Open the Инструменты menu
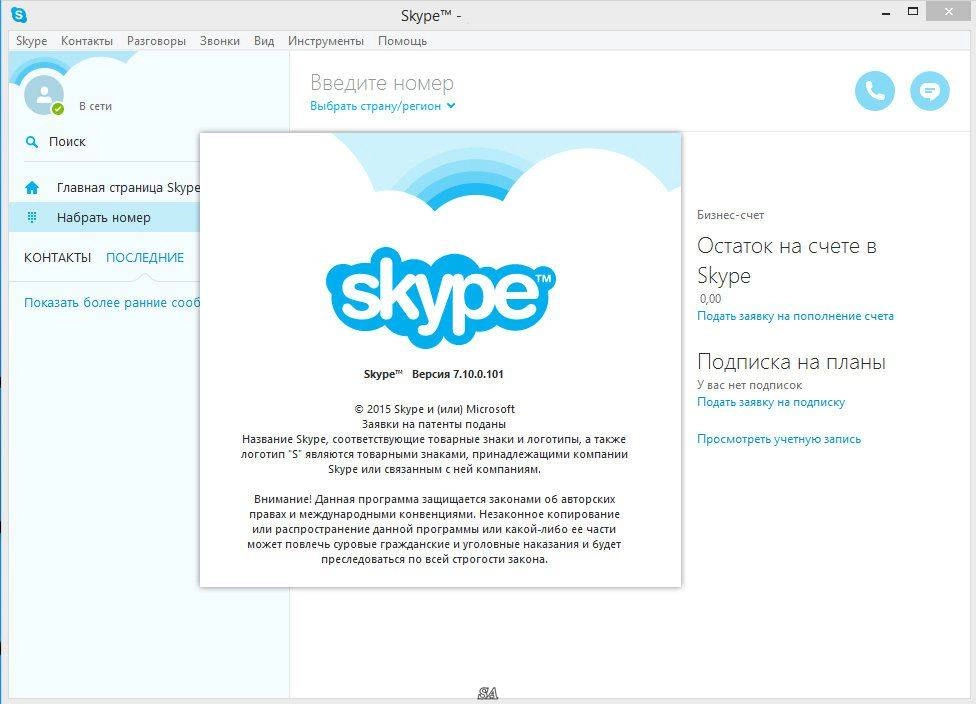976x704 pixels. pos(326,41)
